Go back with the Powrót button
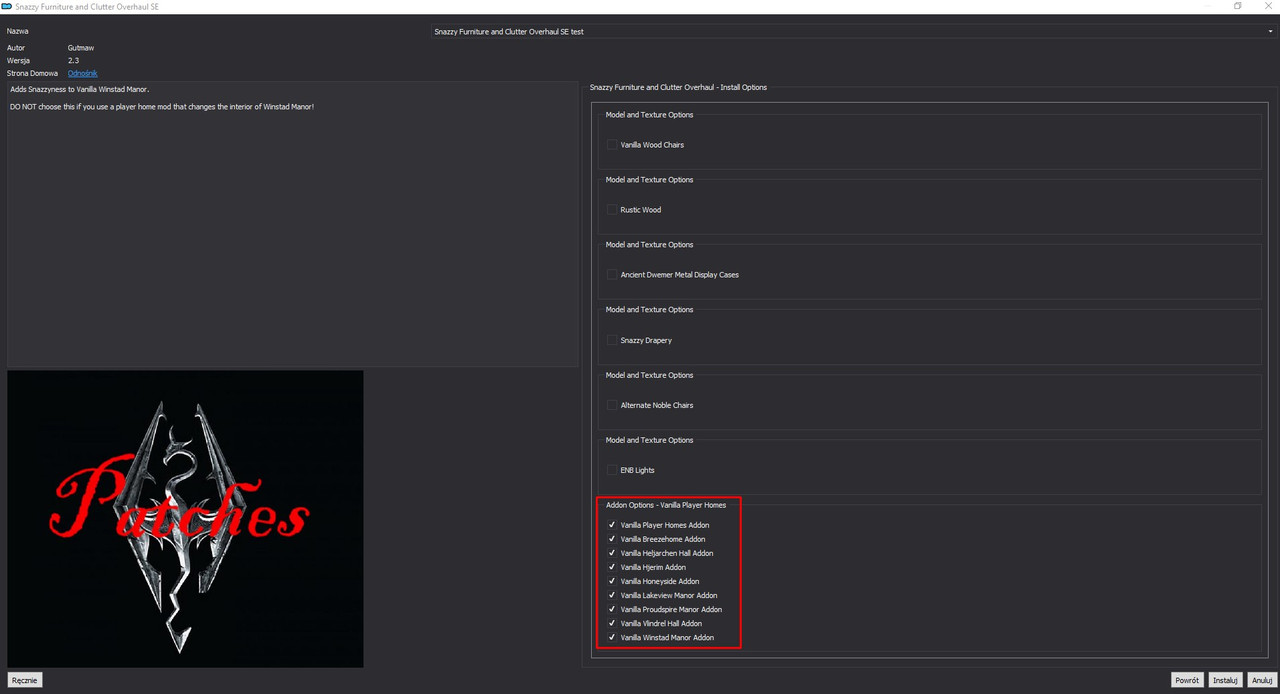 (1188, 680)
